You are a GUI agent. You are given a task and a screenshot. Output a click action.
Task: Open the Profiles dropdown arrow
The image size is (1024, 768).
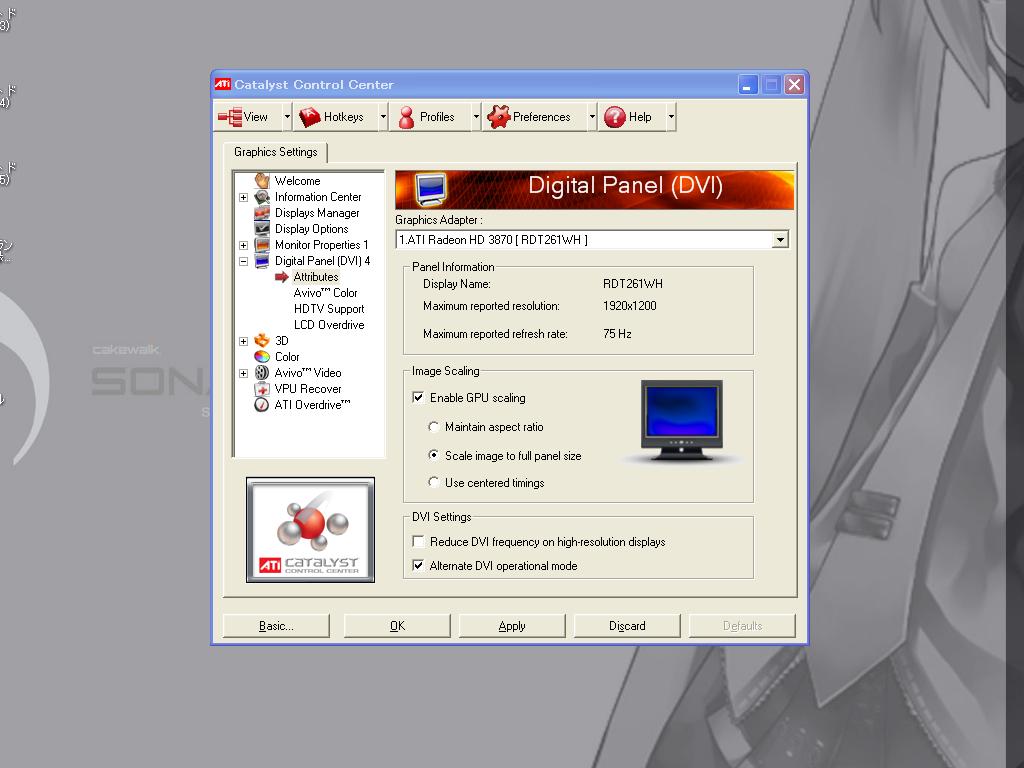pyautogui.click(x=476, y=118)
